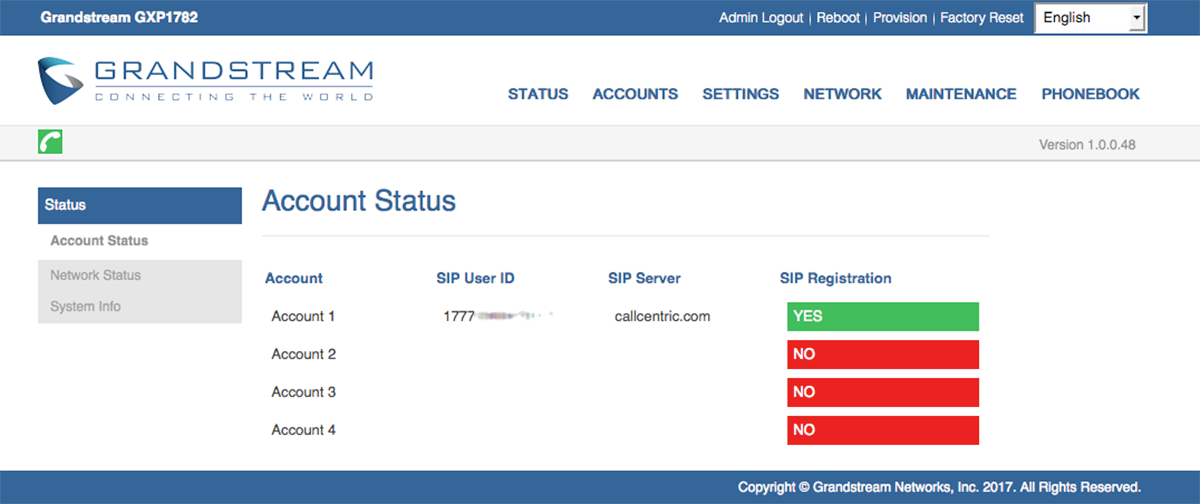This screenshot has width=1200, height=504.
Task: Click the SIP User ID starting with 1777
Action: point(498,316)
